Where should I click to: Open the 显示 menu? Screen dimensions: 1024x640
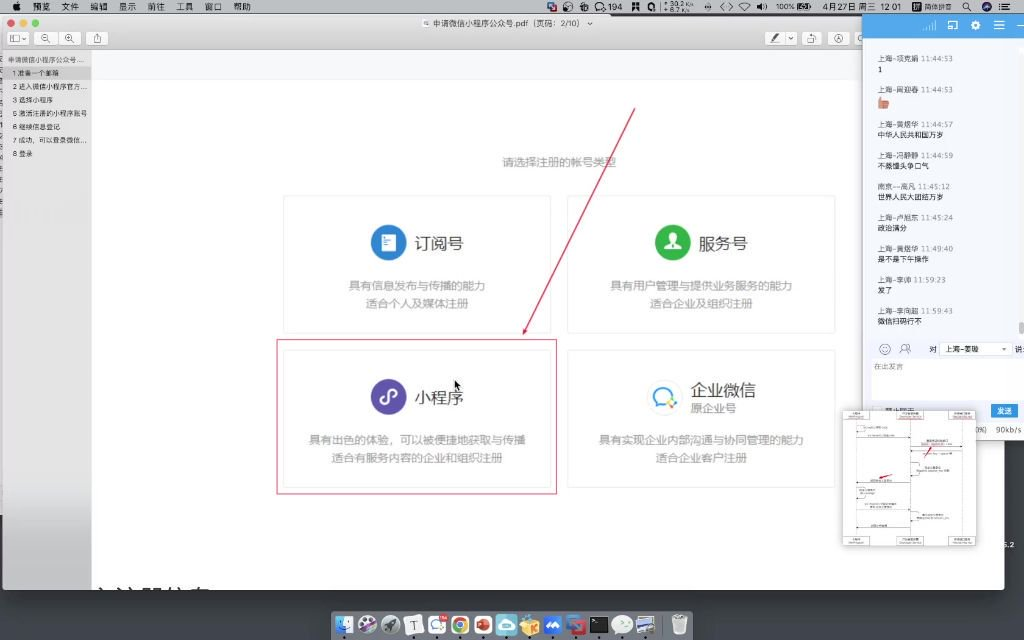coord(127,7)
